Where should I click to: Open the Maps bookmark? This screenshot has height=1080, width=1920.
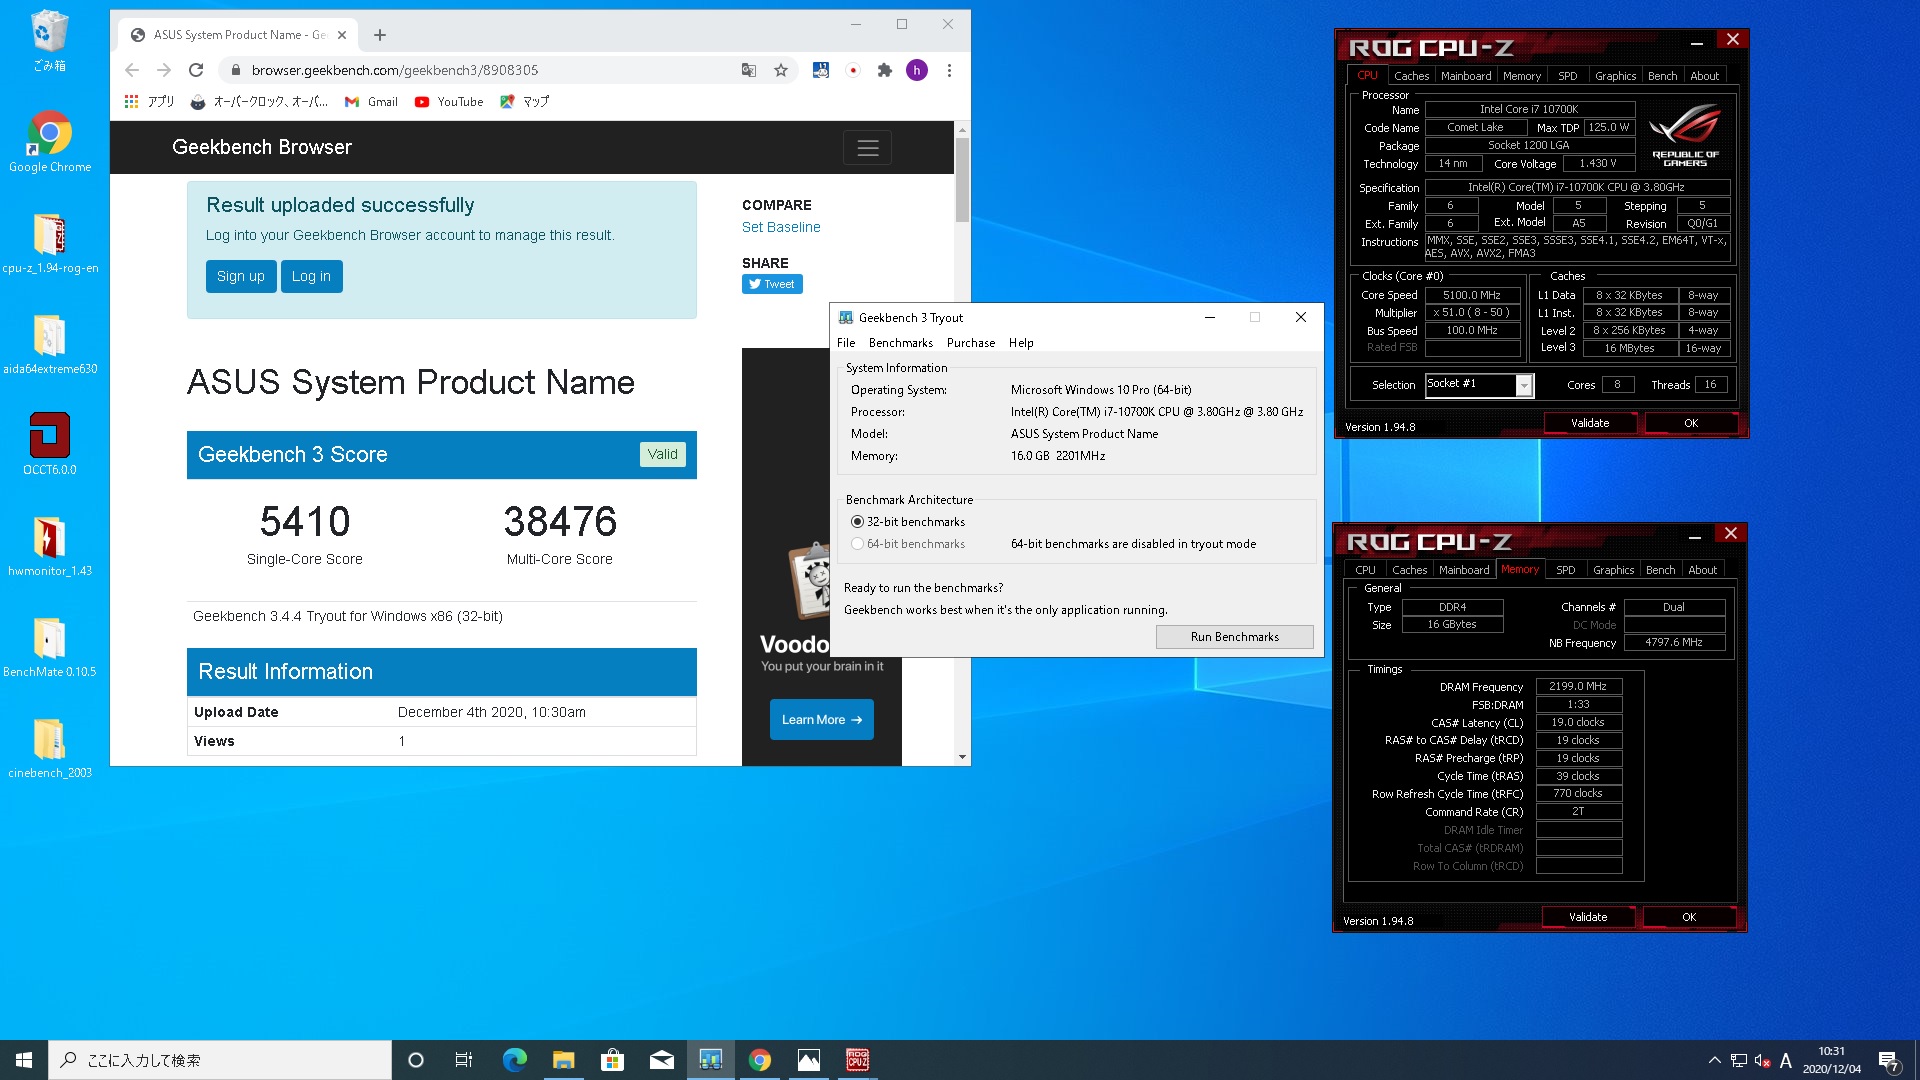[x=525, y=102]
